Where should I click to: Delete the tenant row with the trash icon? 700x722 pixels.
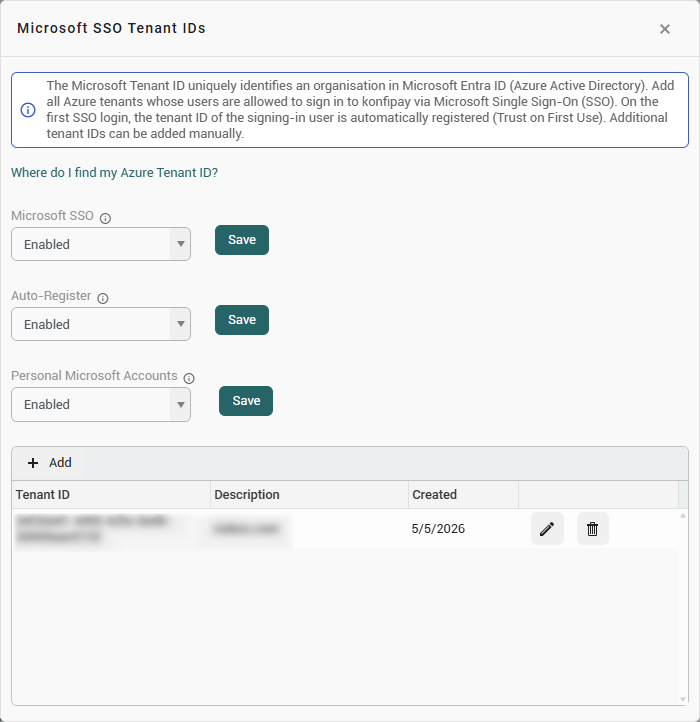[593, 529]
